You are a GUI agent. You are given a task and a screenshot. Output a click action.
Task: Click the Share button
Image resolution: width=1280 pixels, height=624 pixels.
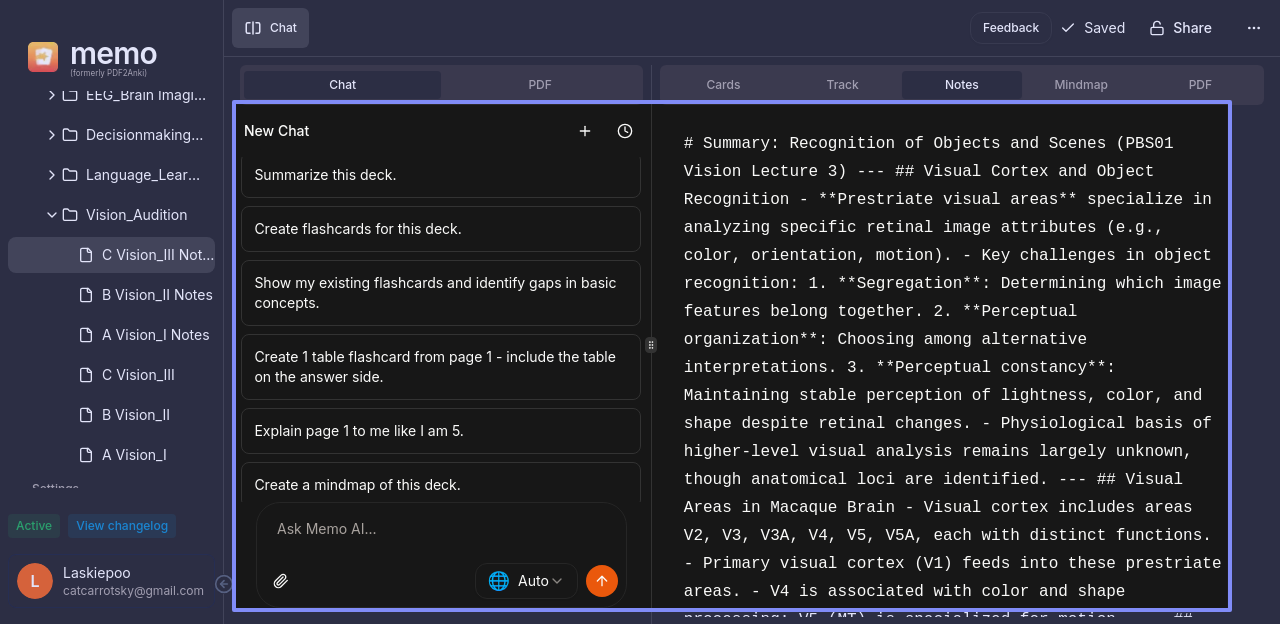(x=1181, y=28)
